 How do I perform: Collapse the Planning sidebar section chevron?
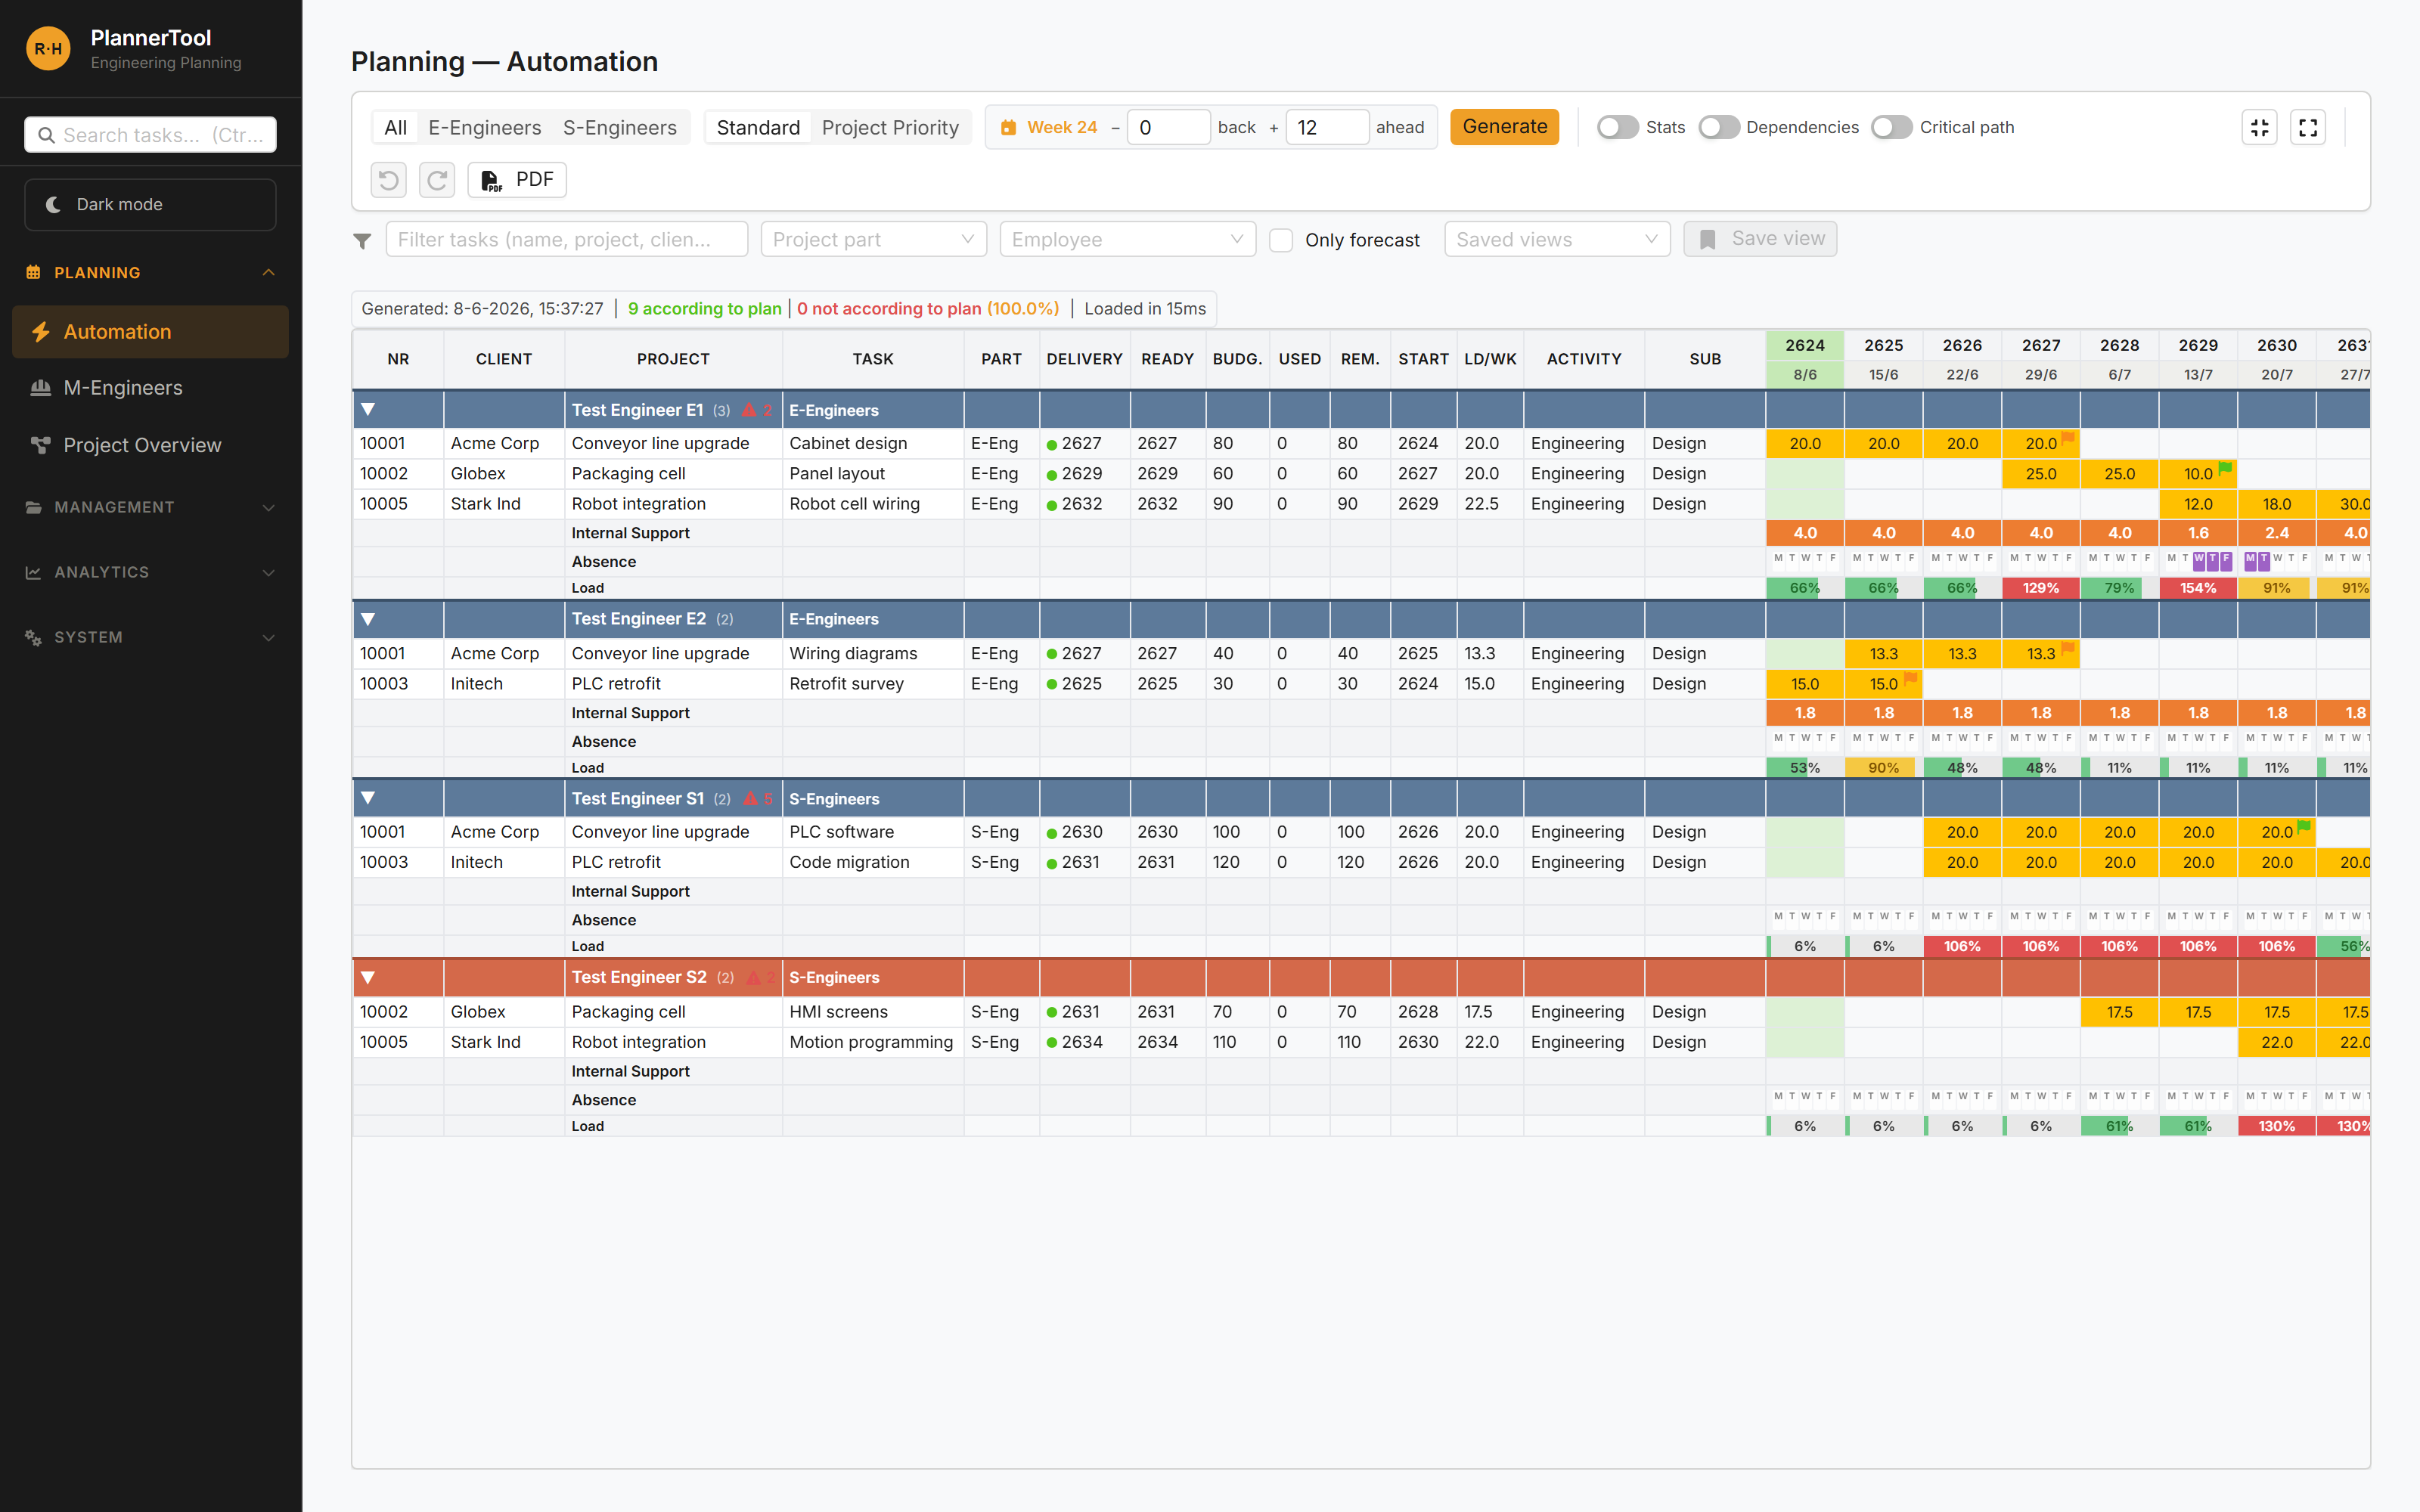coord(268,272)
